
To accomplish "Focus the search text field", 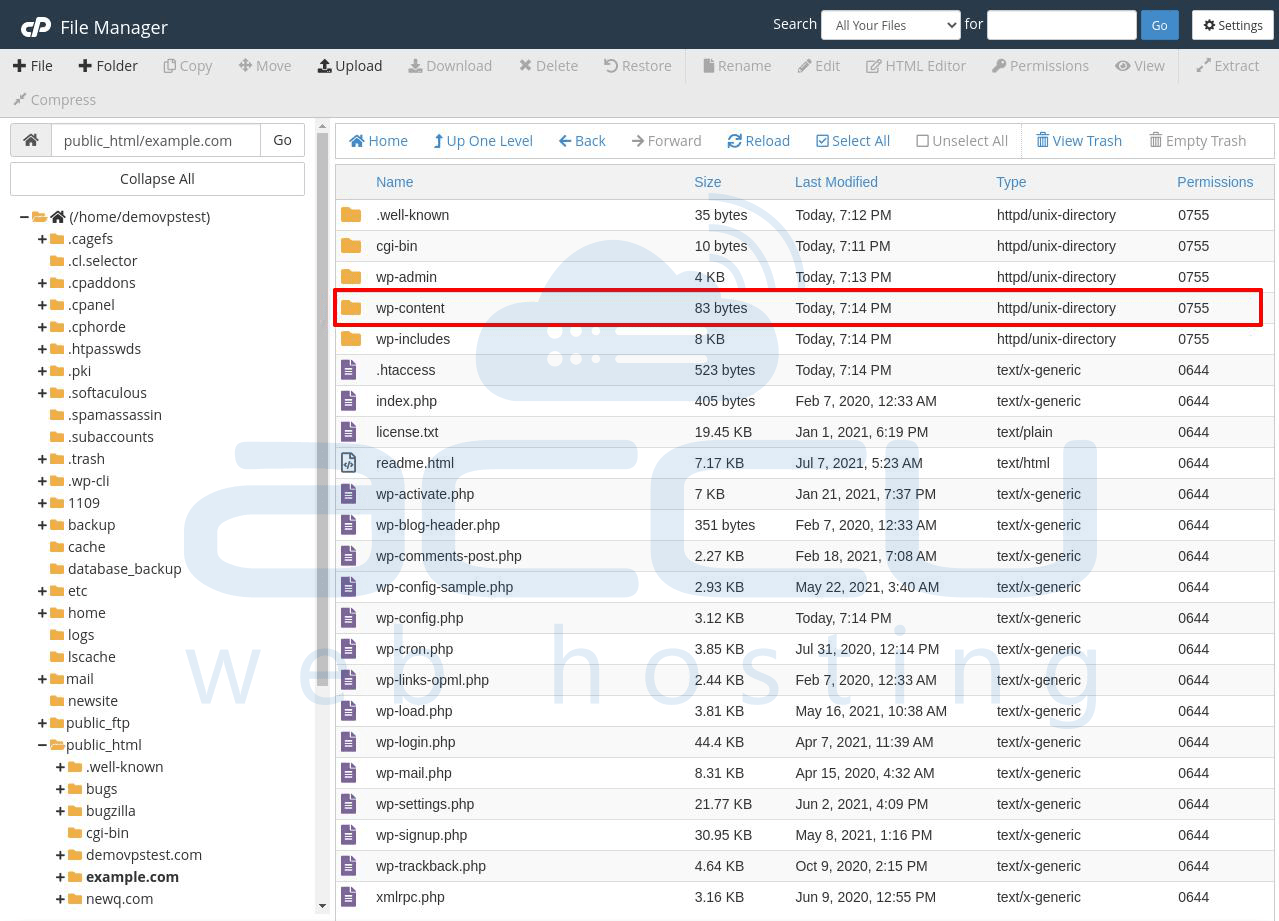I will (x=1062, y=25).
